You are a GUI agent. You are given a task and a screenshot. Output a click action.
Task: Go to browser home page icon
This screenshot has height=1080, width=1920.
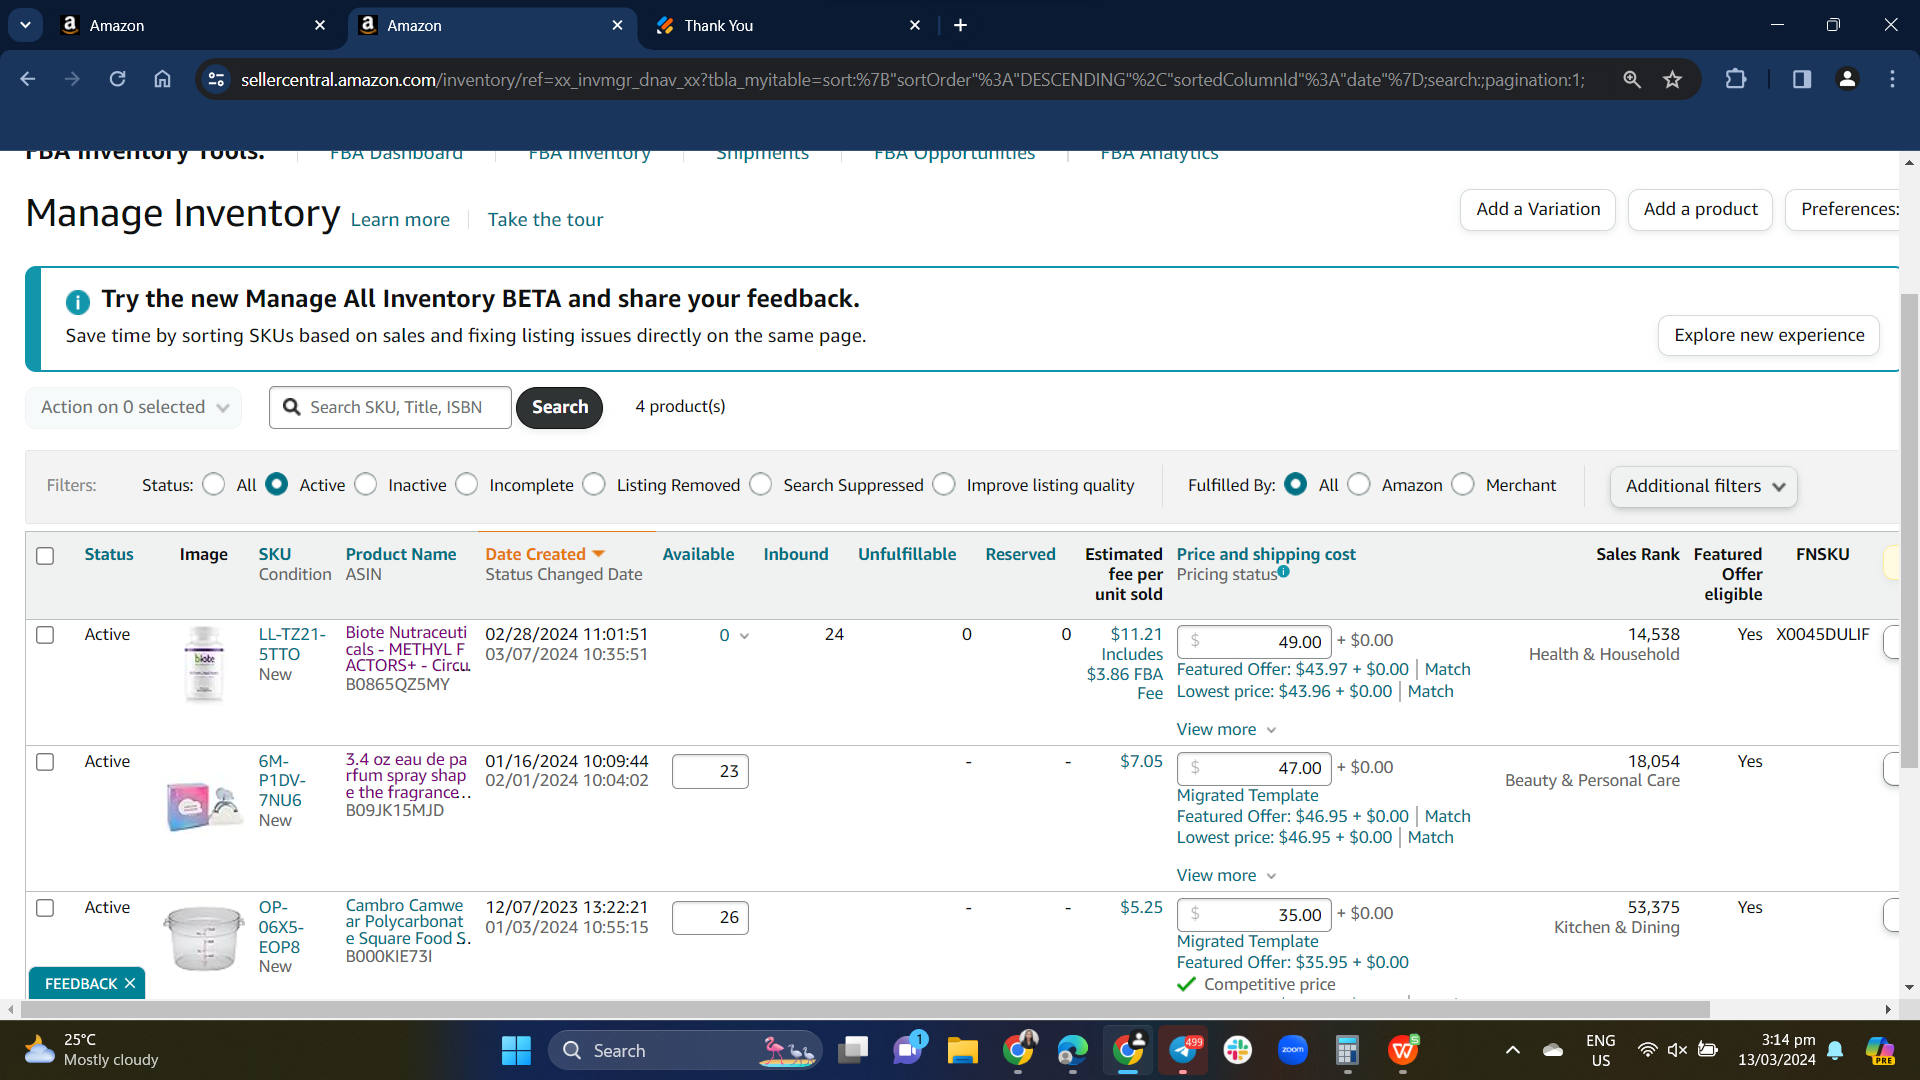click(x=162, y=79)
